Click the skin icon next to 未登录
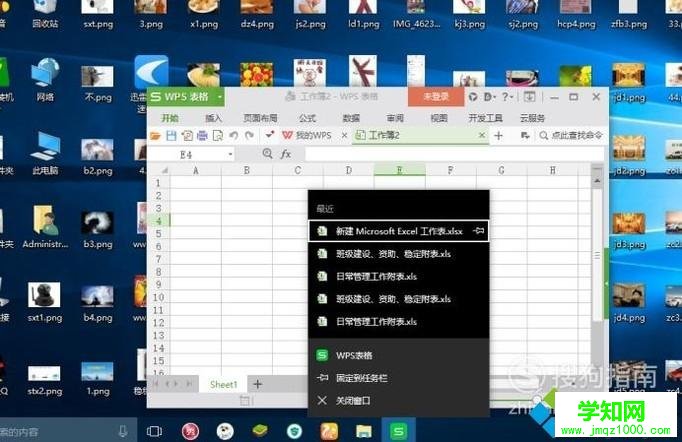 [473, 97]
